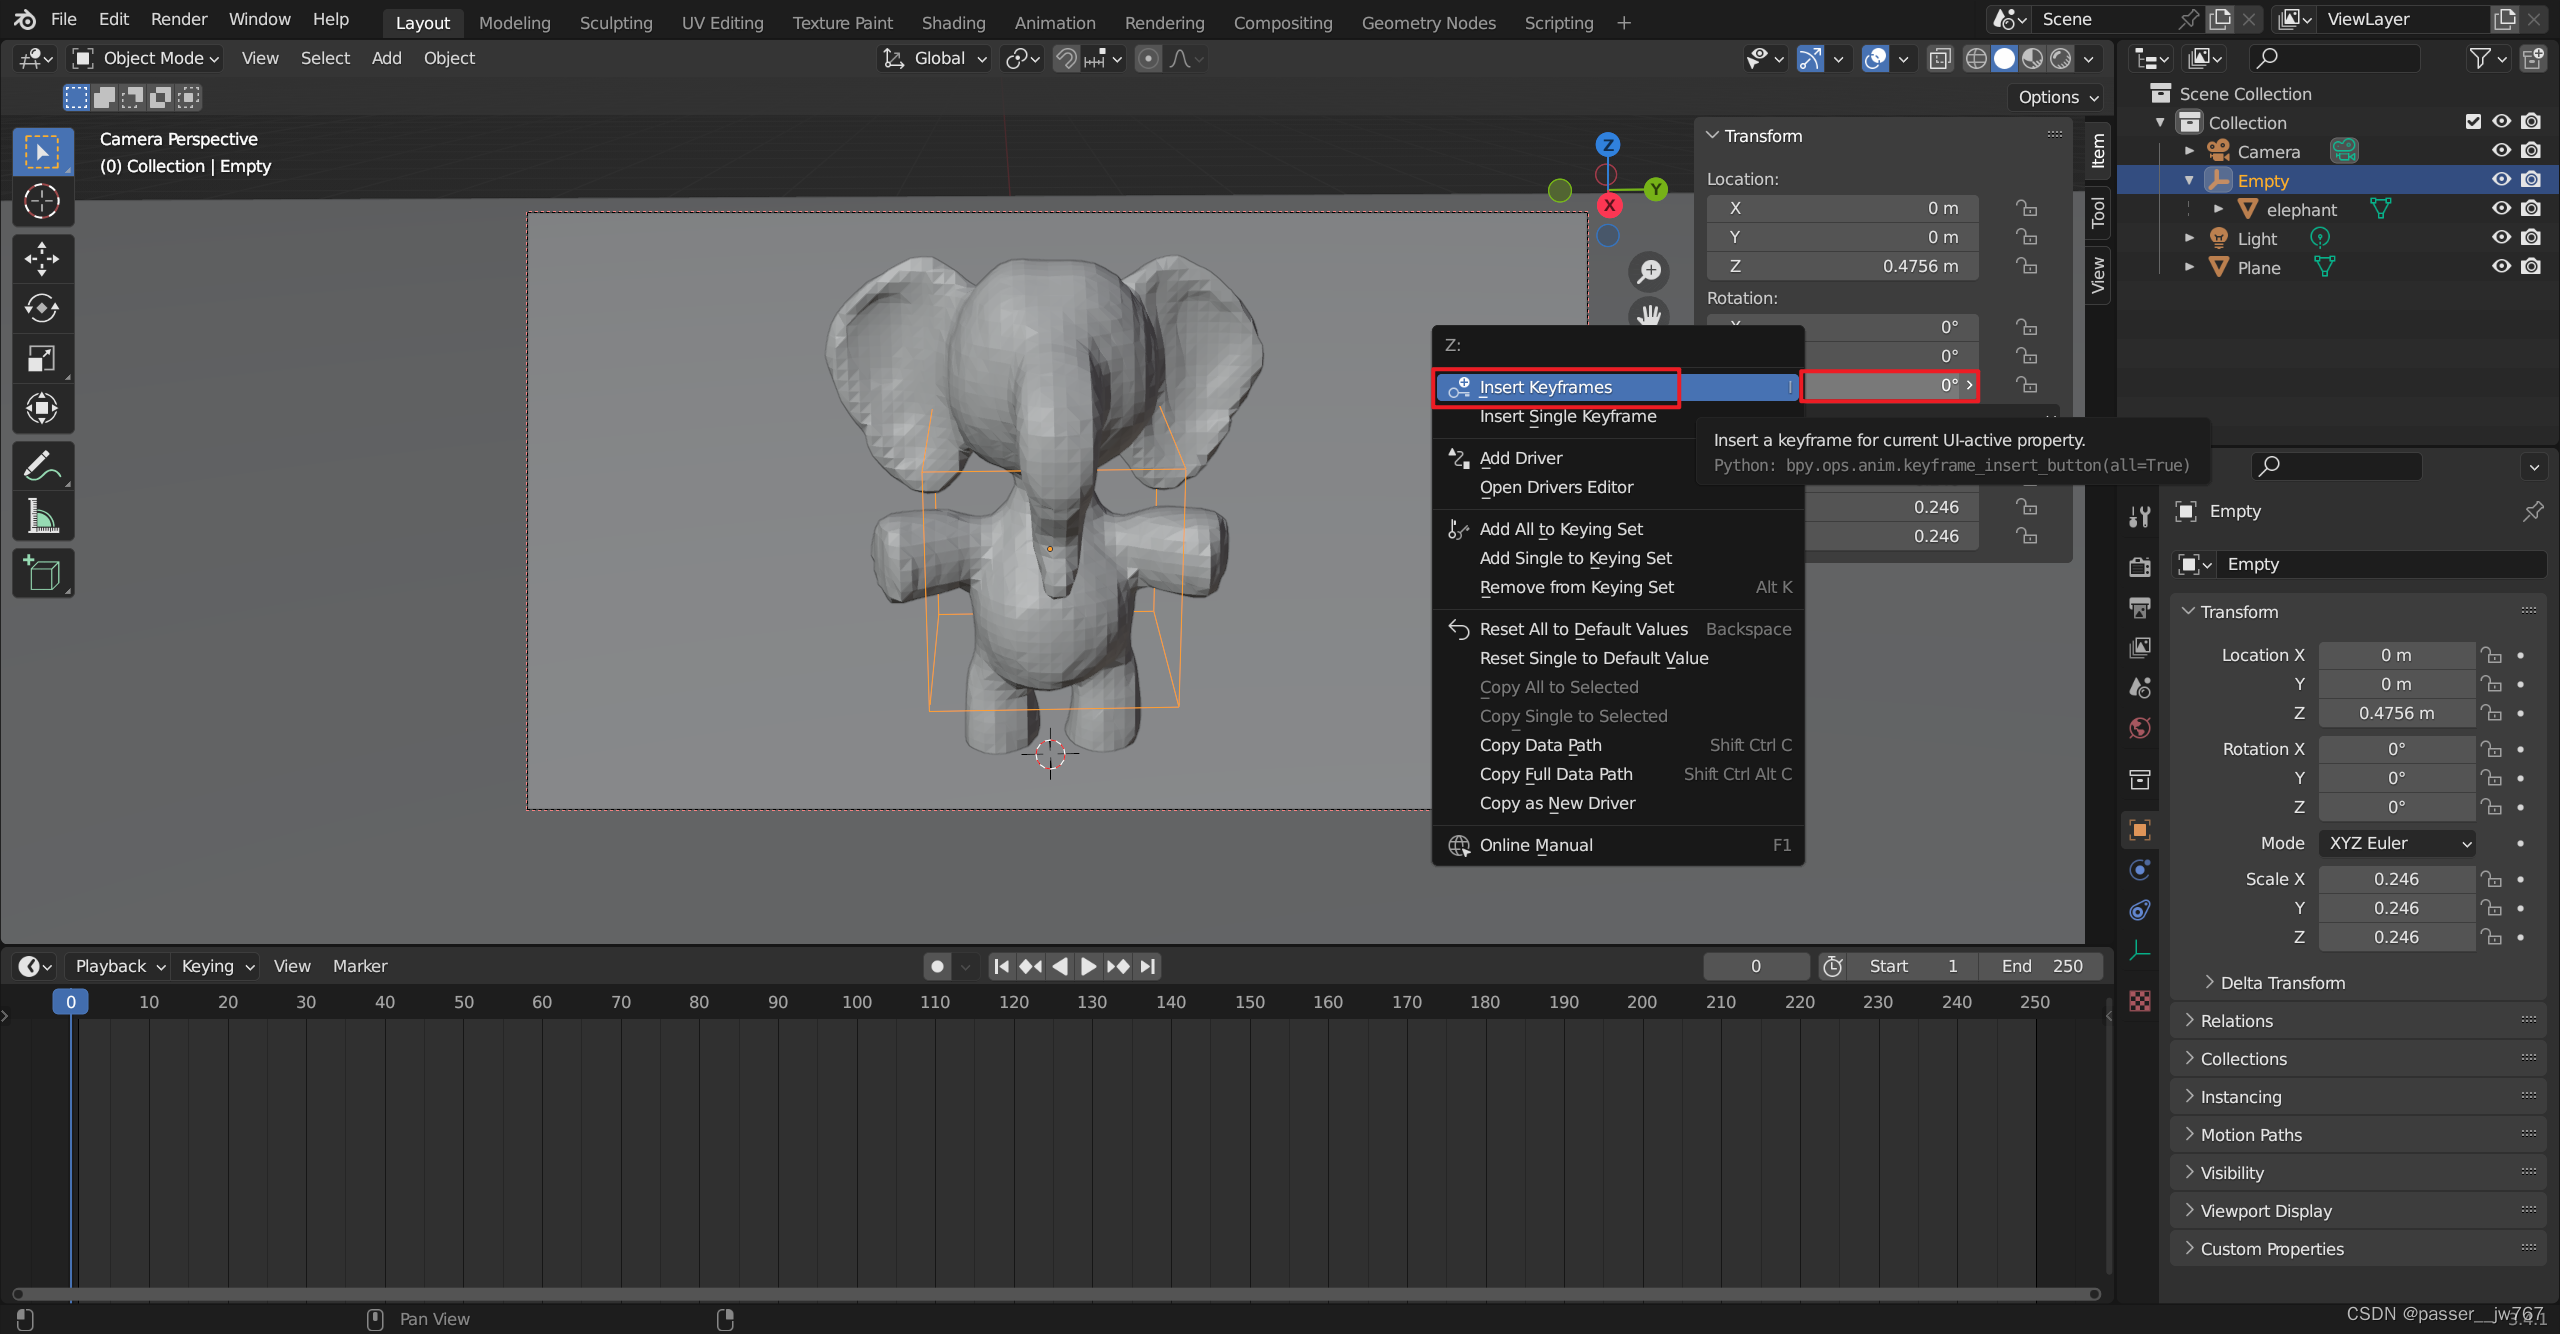Click the timeline horizontal scrollbar
The height and width of the screenshot is (1334, 2560).
[1055, 1294]
